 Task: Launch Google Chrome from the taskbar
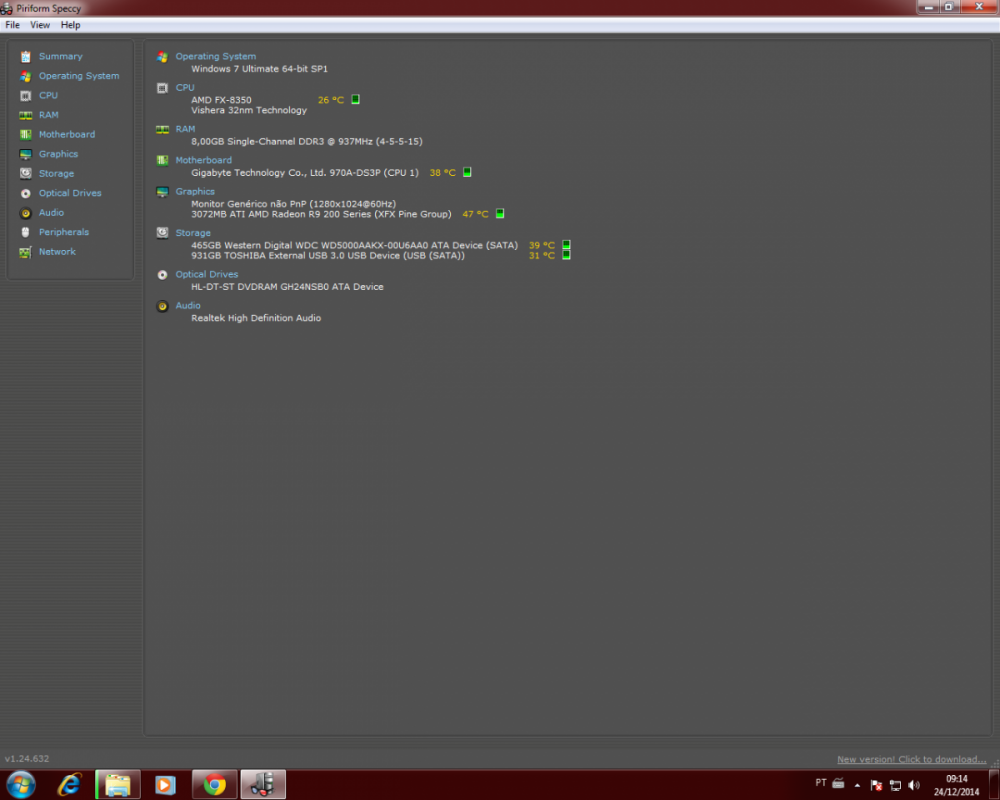pos(214,784)
